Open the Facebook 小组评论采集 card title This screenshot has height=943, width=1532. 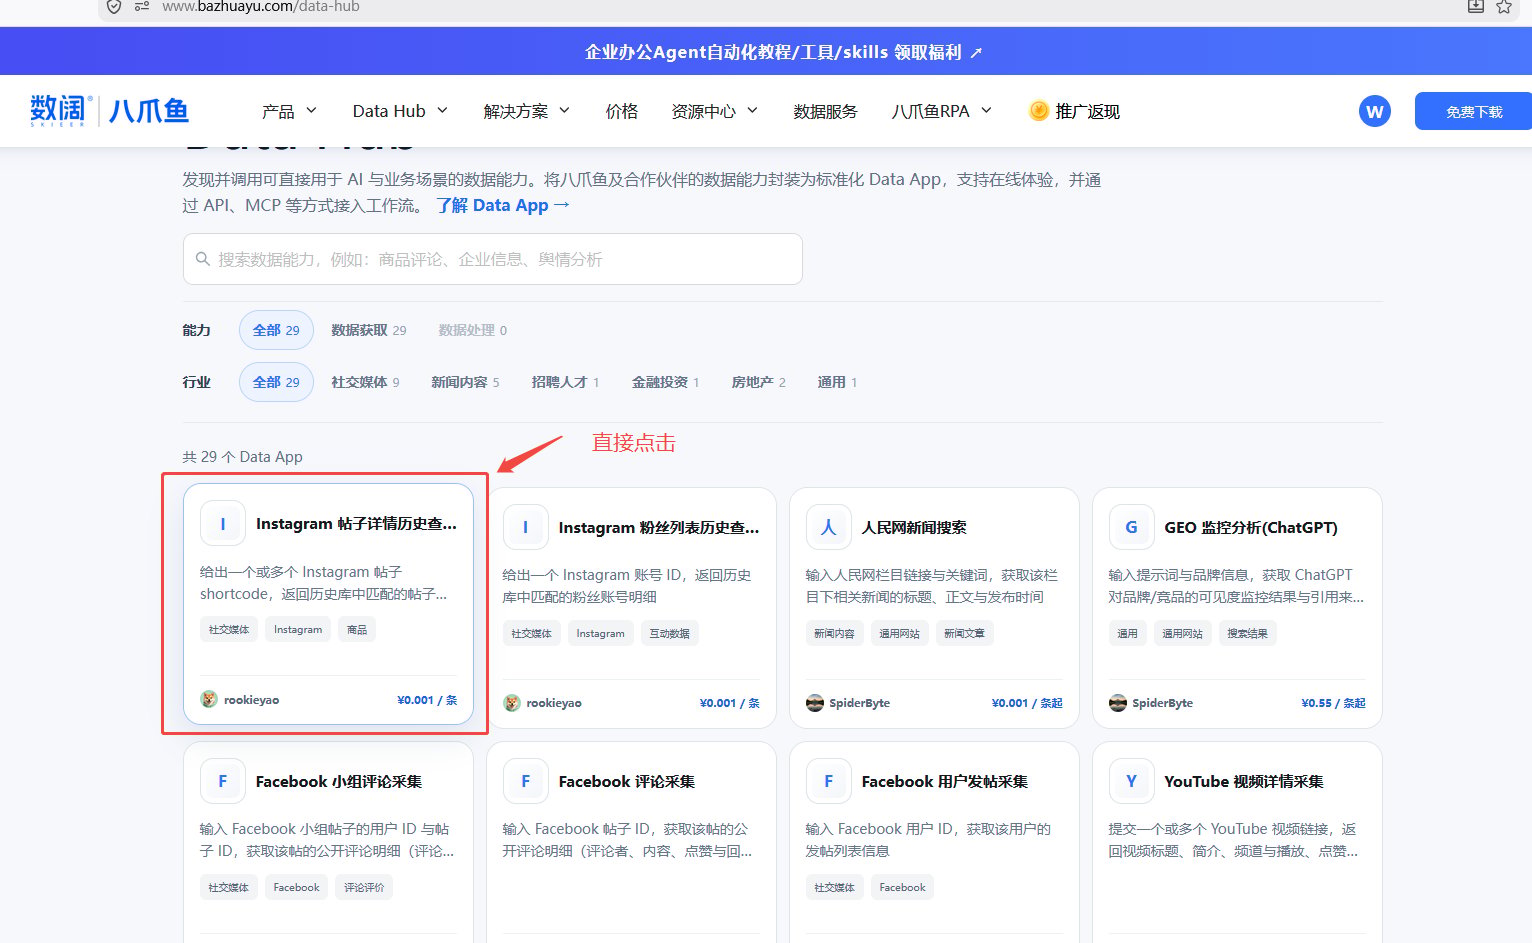tap(339, 781)
